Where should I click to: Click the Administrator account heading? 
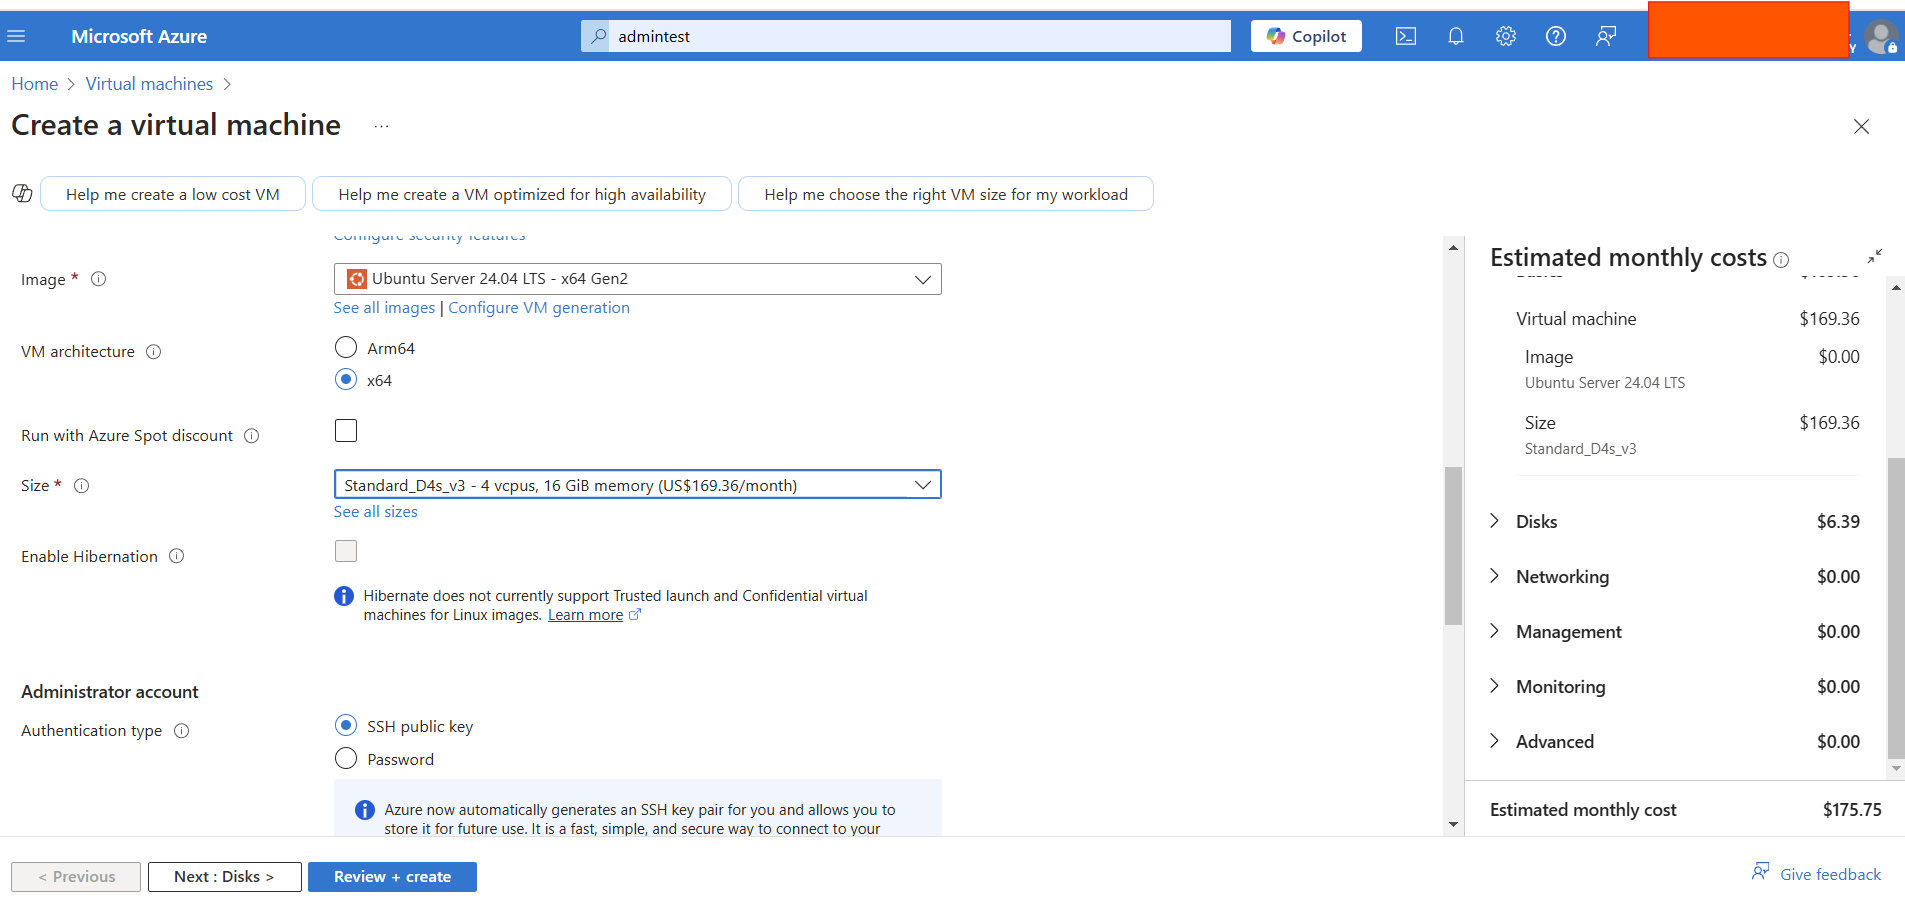pos(110,692)
